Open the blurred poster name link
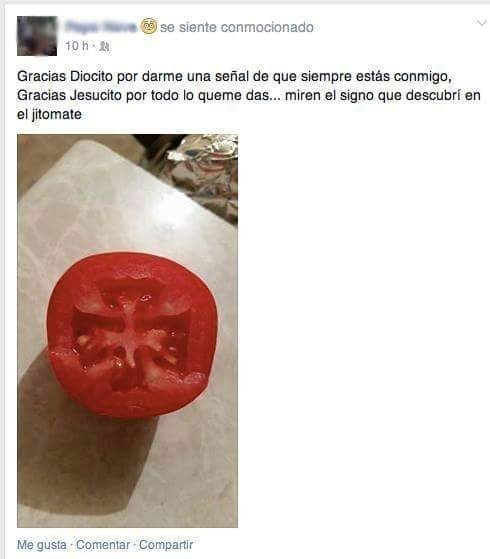The height and width of the screenshot is (559, 490). pos(101,27)
